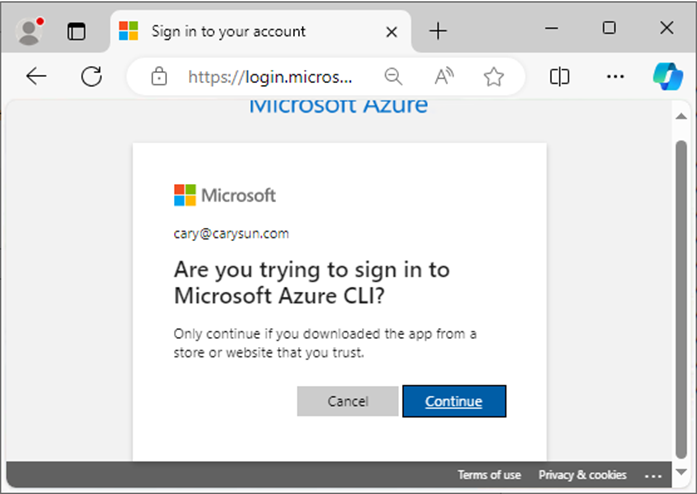This screenshot has width=697, height=494.
Task: View site information via the lock icon
Action: pos(159,76)
